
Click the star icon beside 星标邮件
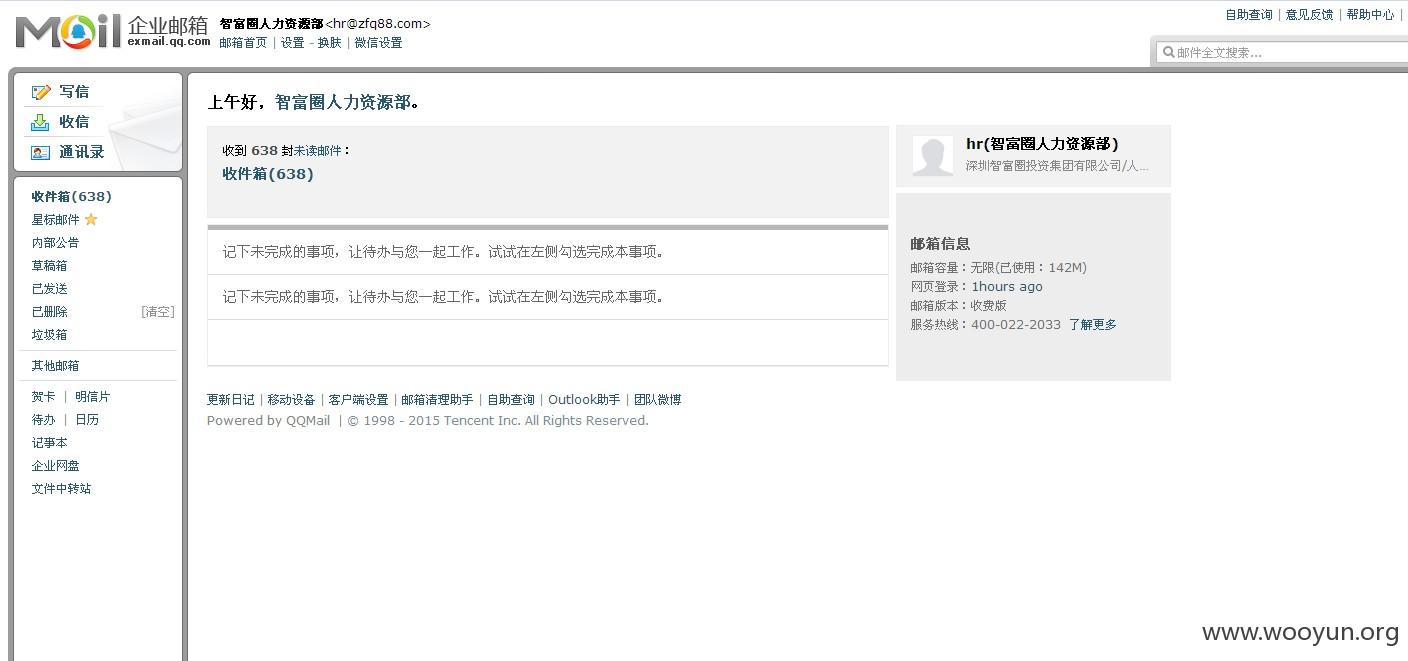[x=91, y=219]
